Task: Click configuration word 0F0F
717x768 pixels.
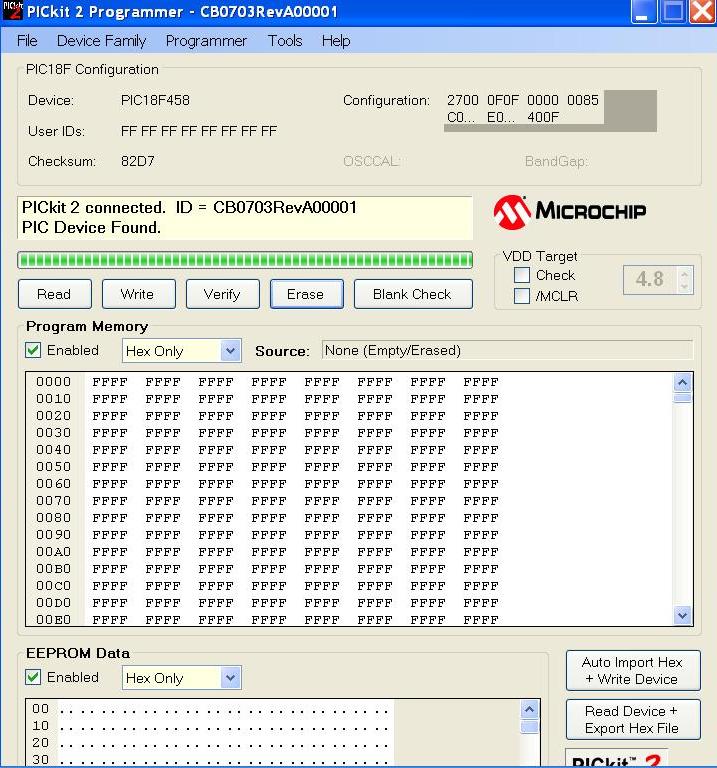Action: pyautogui.click(x=502, y=100)
